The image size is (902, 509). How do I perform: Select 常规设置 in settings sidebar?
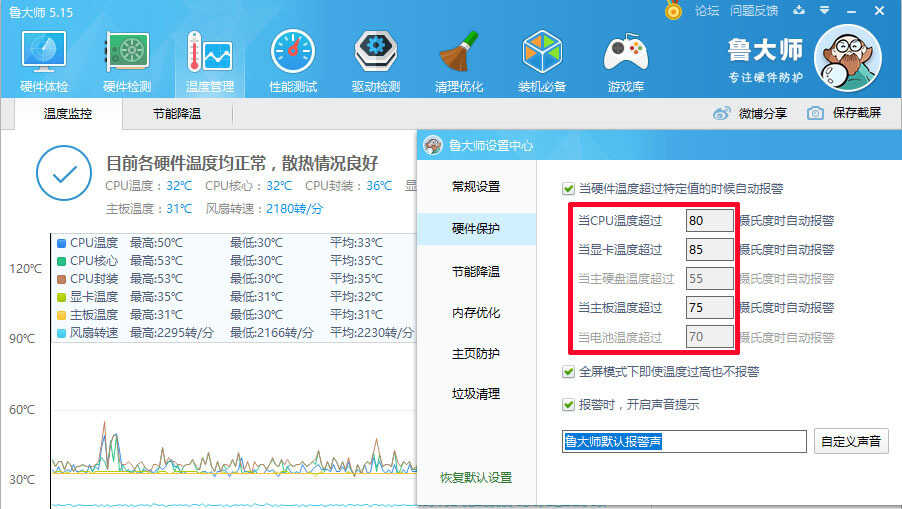[x=476, y=187]
